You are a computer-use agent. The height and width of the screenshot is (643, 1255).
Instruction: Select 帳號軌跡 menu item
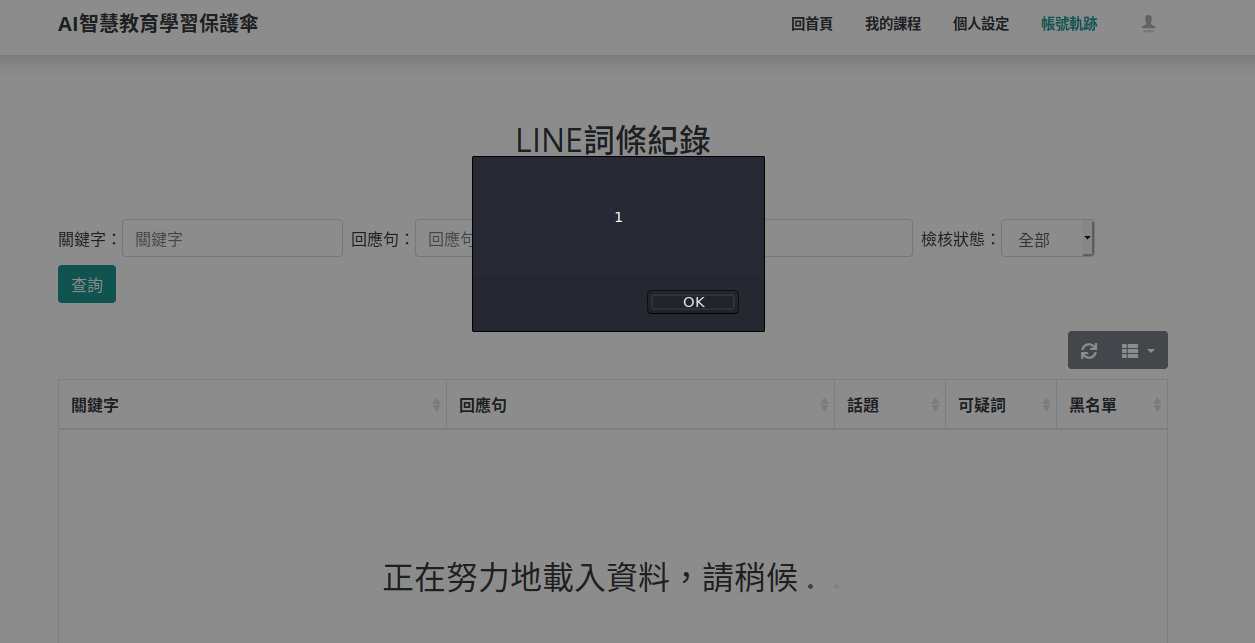[x=1069, y=24]
